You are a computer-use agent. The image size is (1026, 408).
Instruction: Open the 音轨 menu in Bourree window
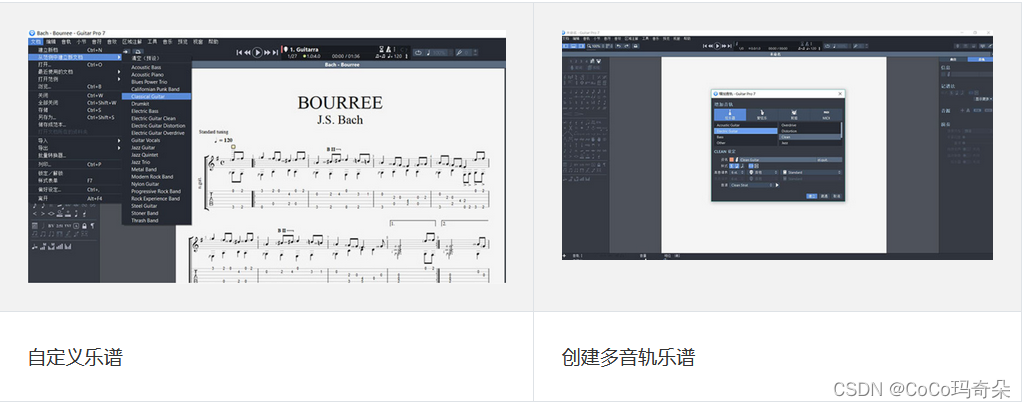point(66,41)
